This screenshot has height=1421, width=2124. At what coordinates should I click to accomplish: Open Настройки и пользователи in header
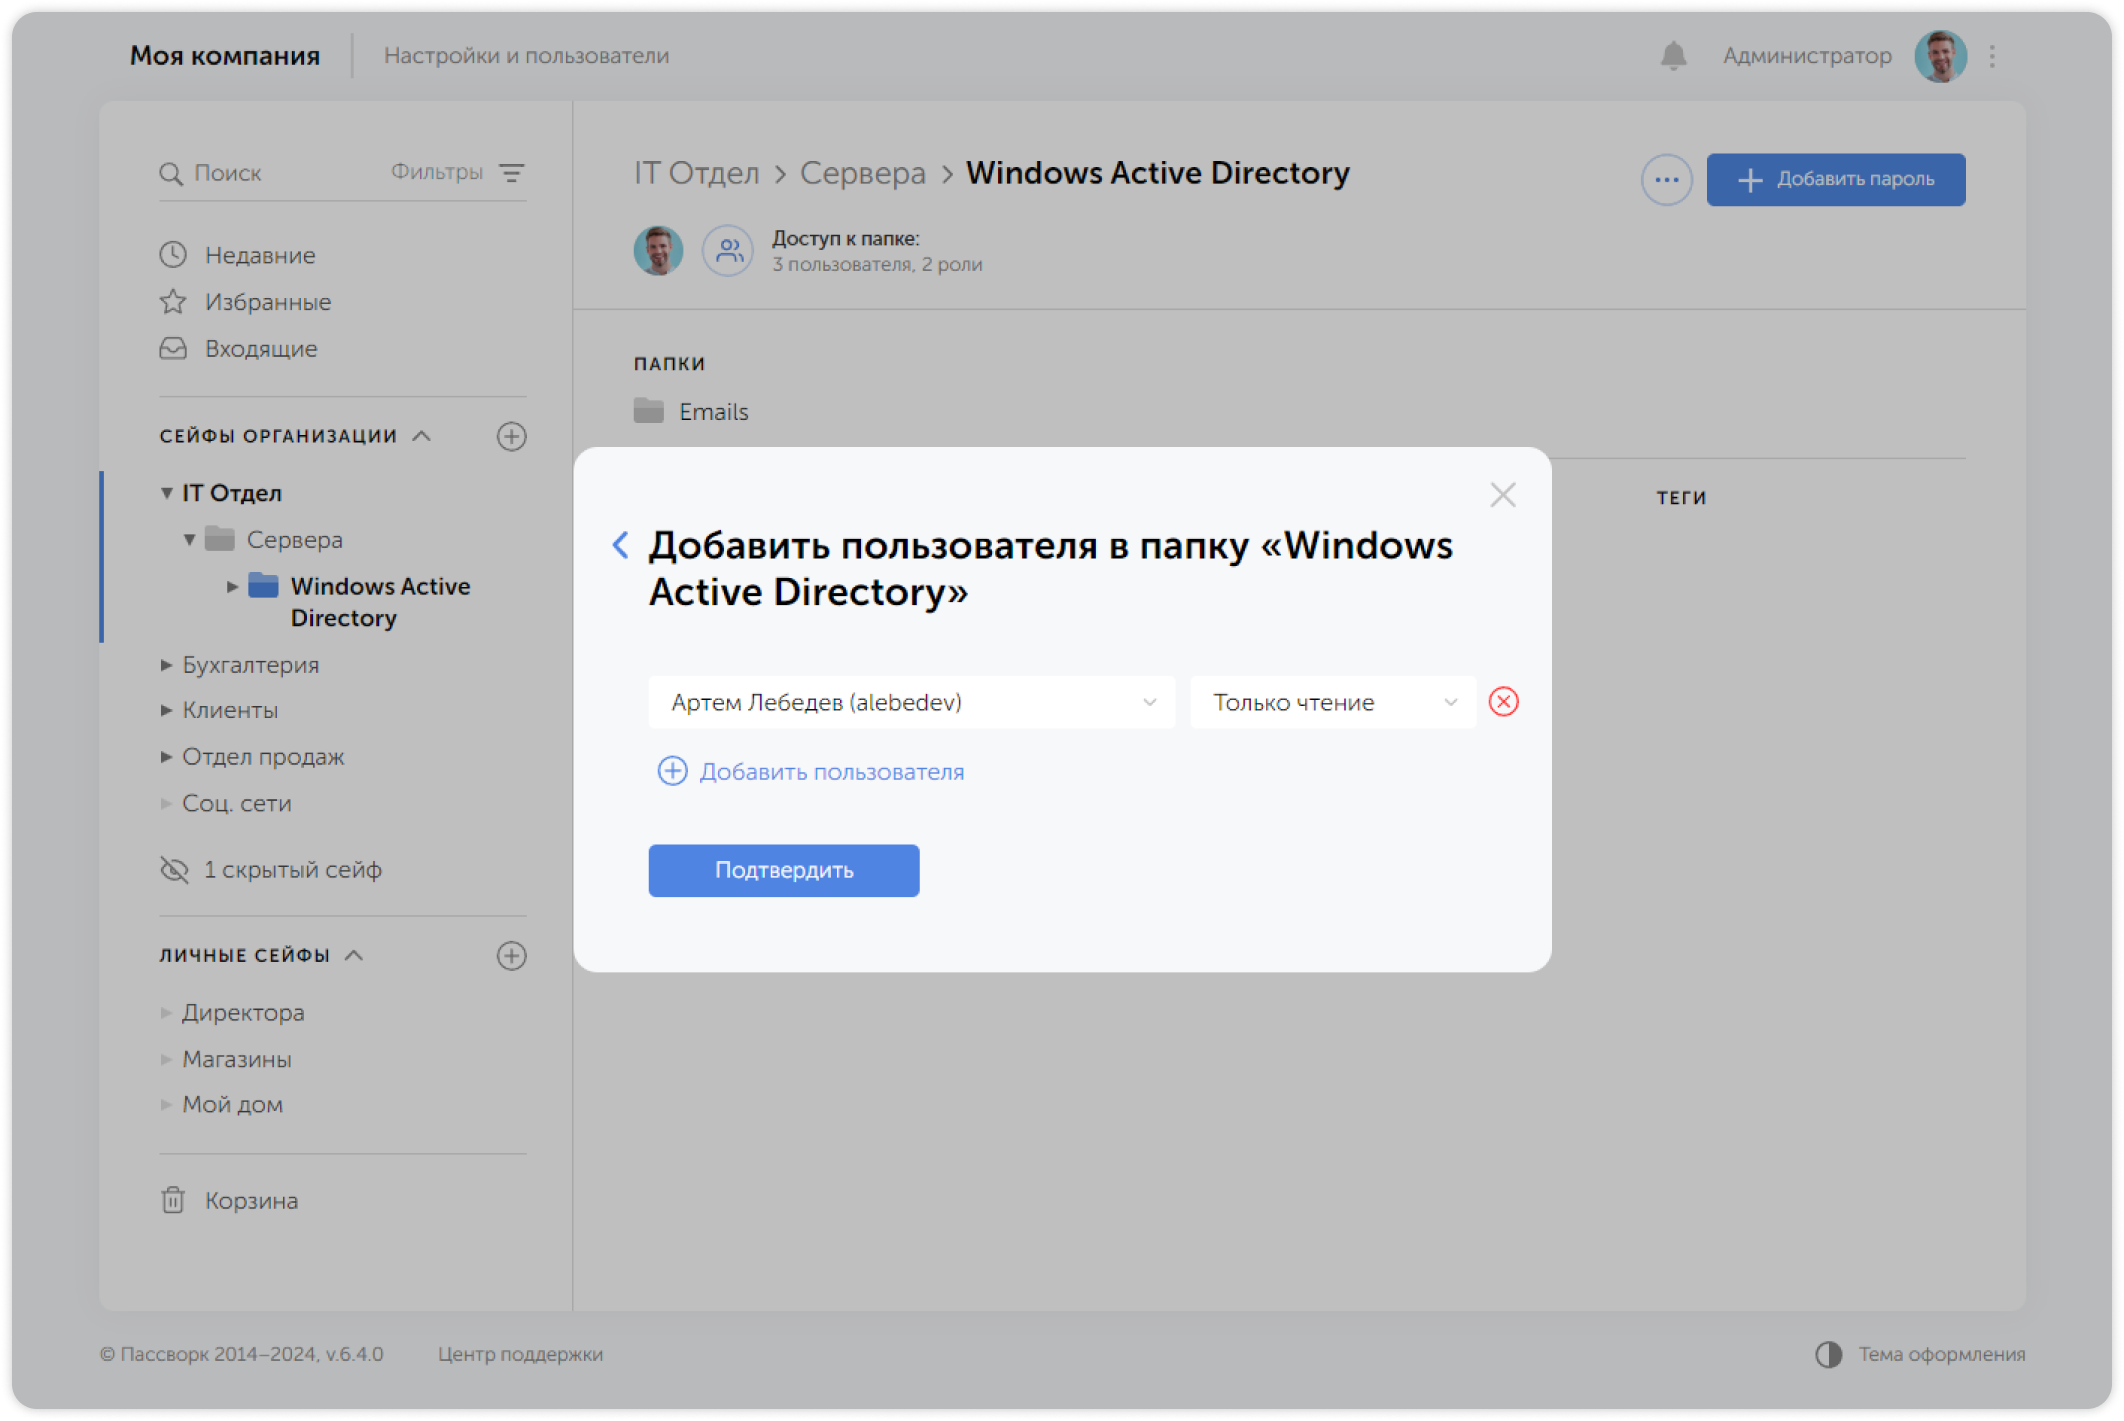526,56
